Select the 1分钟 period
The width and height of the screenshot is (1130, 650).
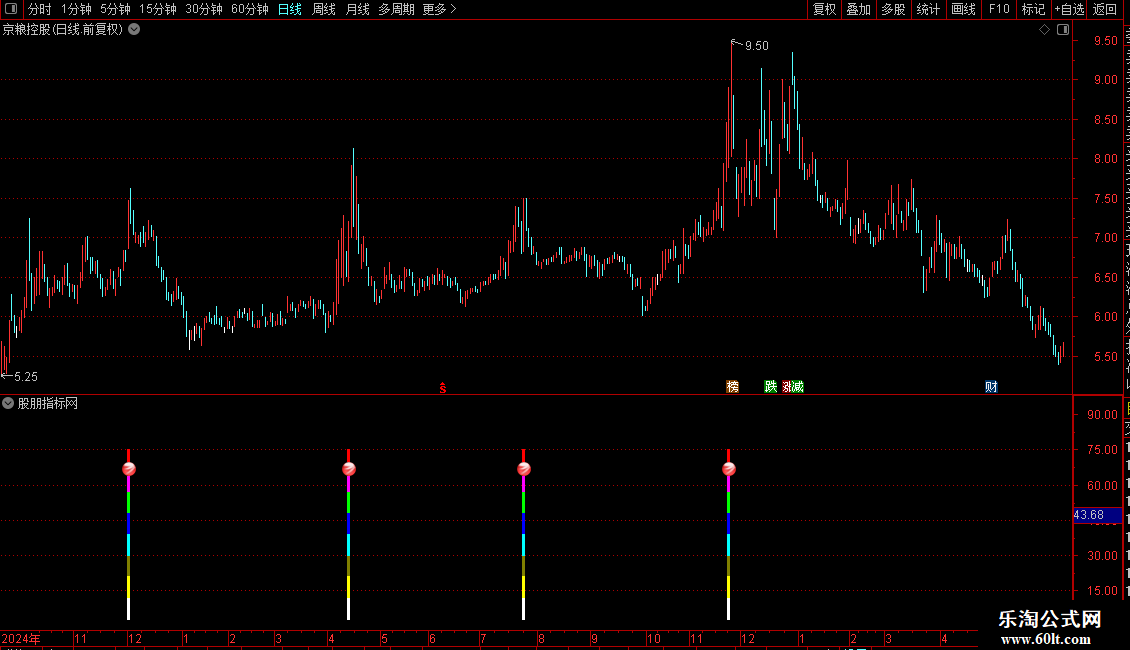coord(76,9)
